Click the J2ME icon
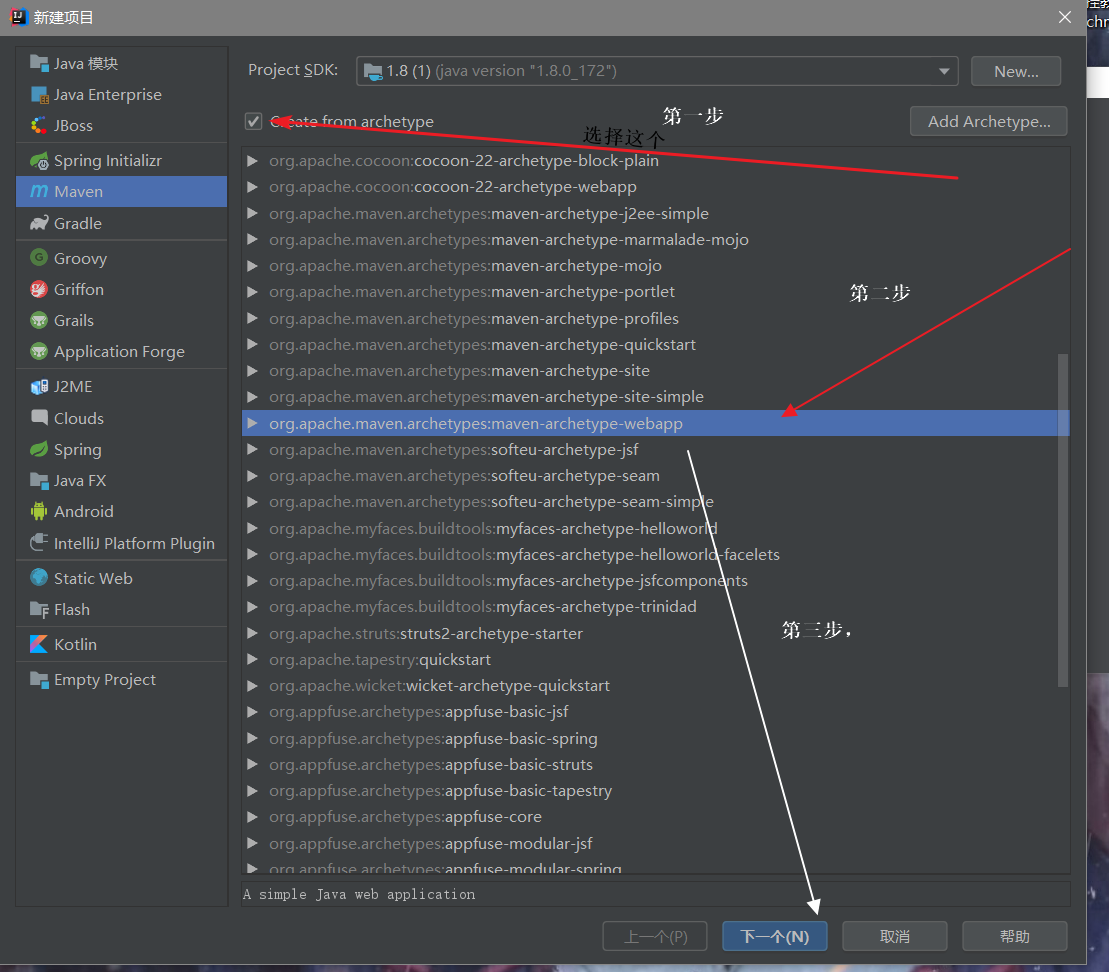The height and width of the screenshot is (972, 1109). point(39,387)
